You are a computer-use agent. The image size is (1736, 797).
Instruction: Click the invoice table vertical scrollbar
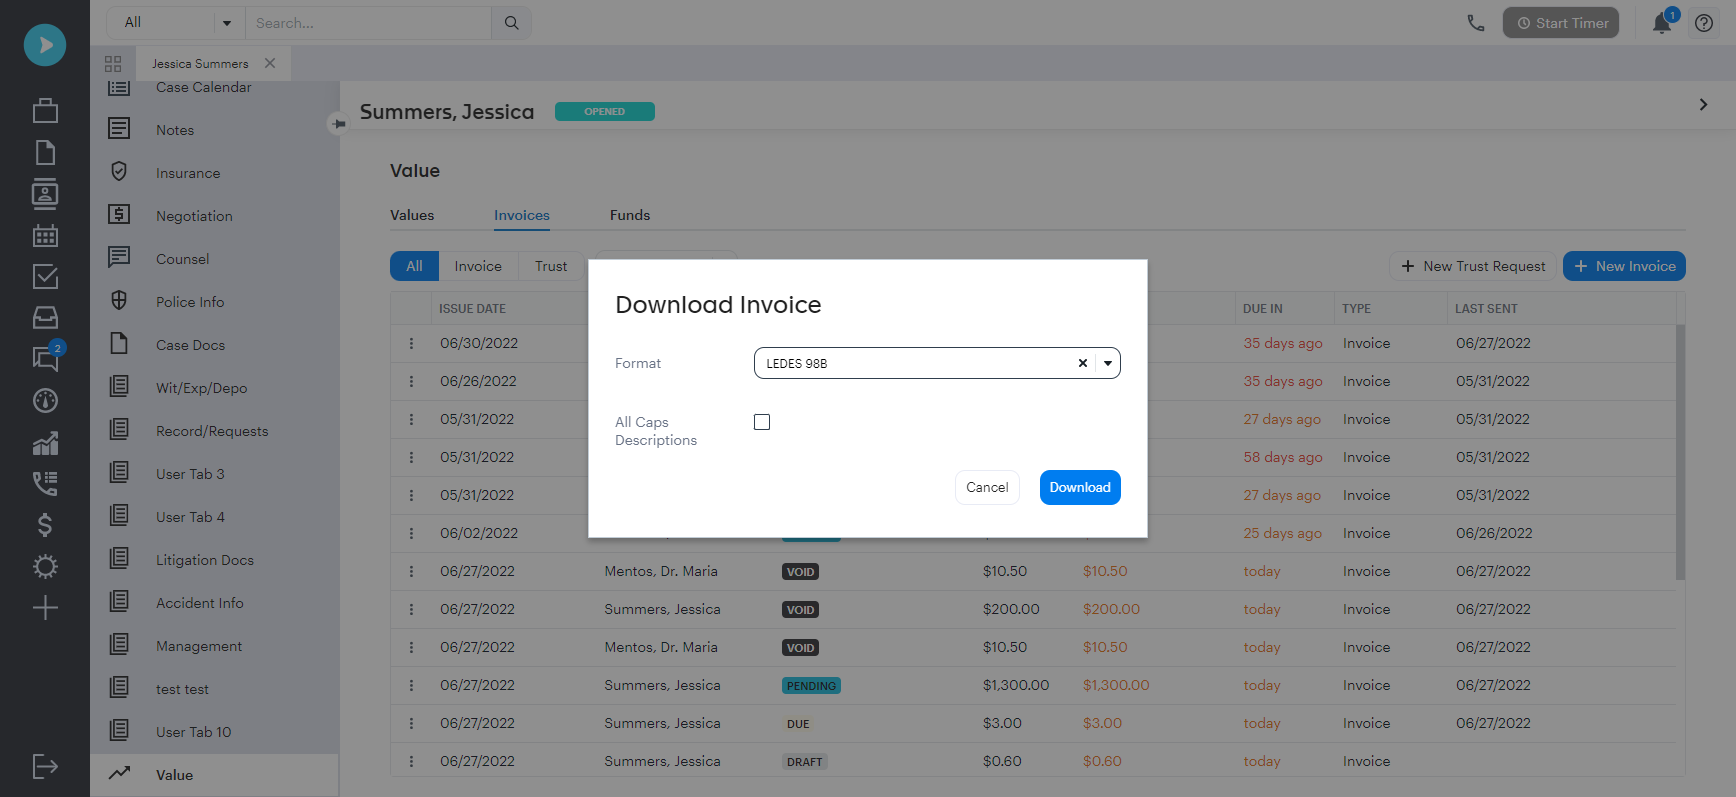click(1680, 450)
